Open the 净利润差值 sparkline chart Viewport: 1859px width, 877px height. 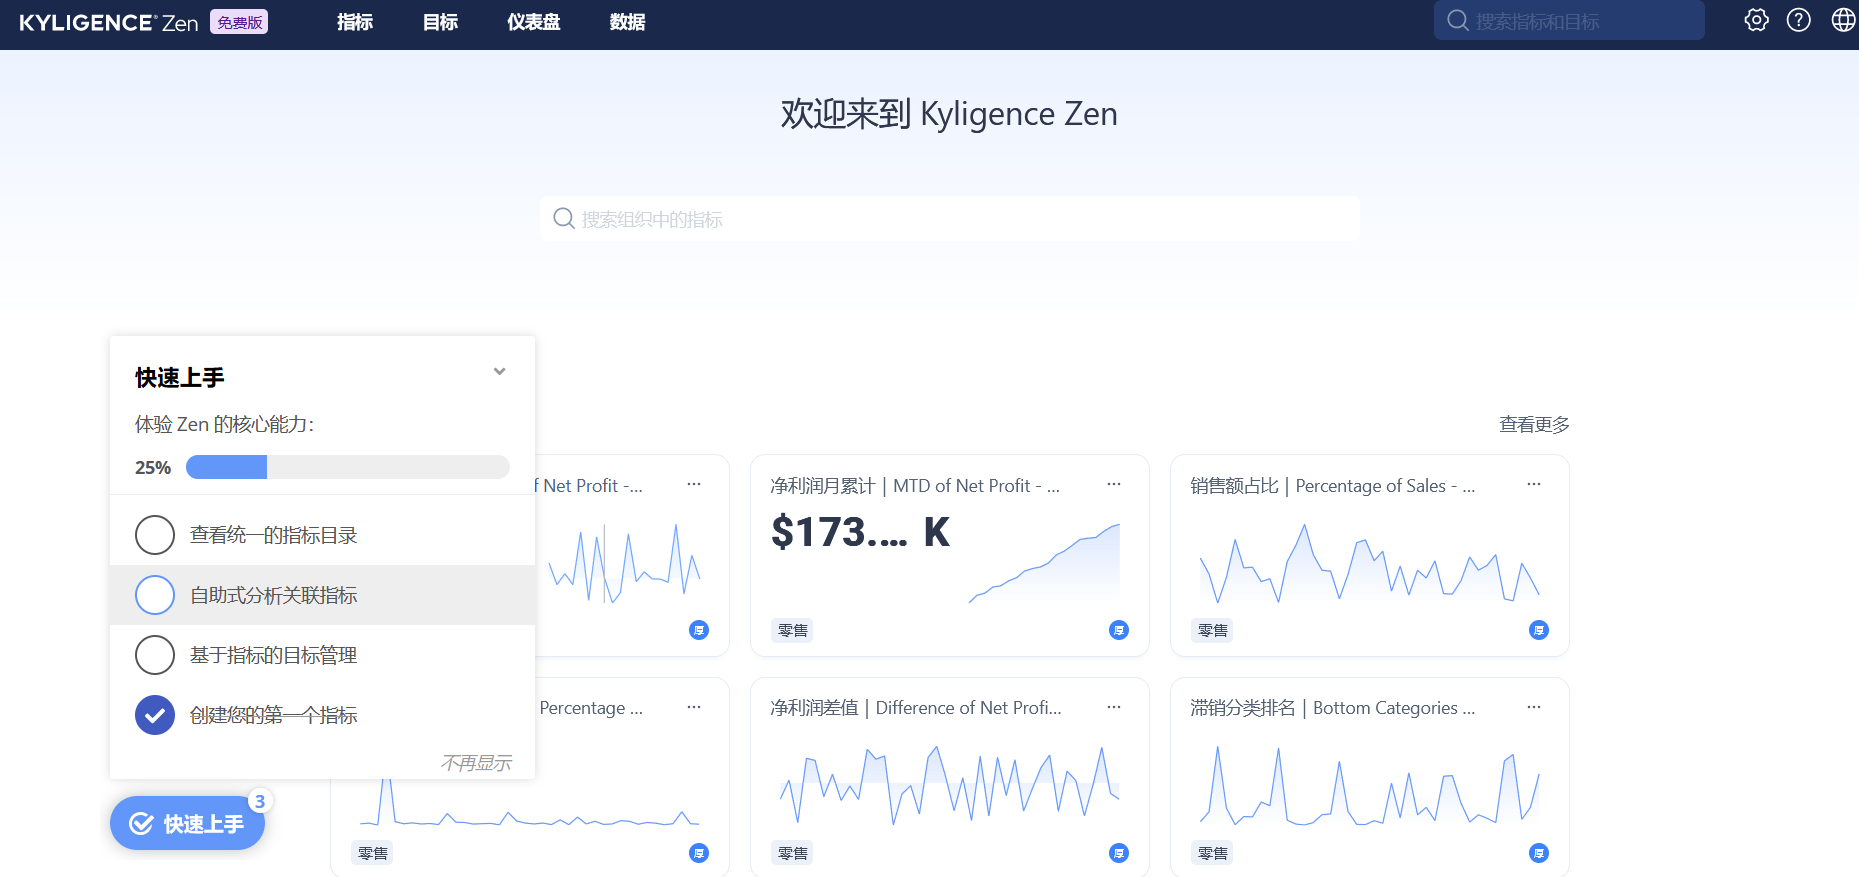(x=949, y=784)
